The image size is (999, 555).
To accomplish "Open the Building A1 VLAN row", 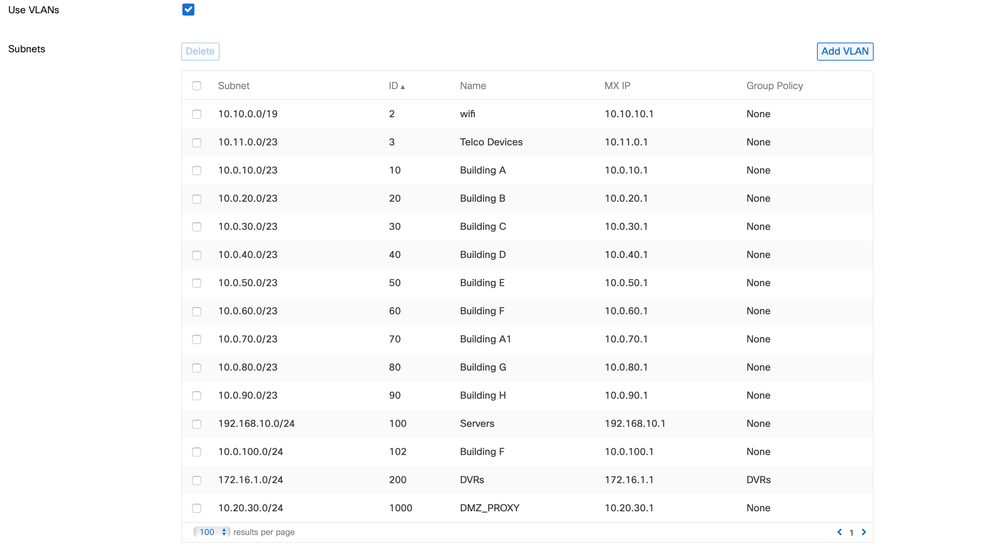I will (x=528, y=339).
